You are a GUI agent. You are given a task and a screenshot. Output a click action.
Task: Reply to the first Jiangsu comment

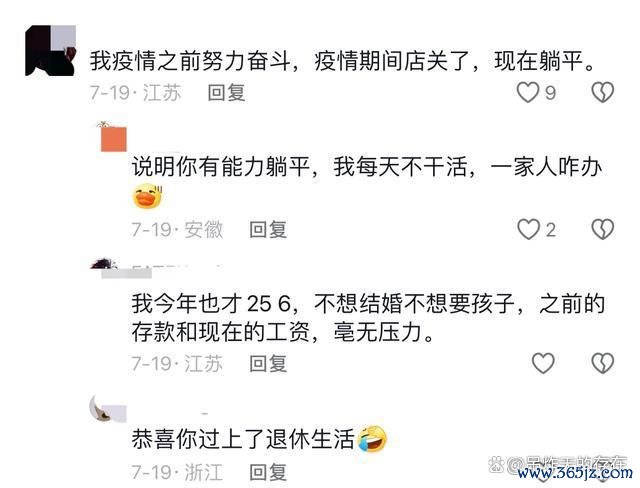pyautogui.click(x=226, y=93)
